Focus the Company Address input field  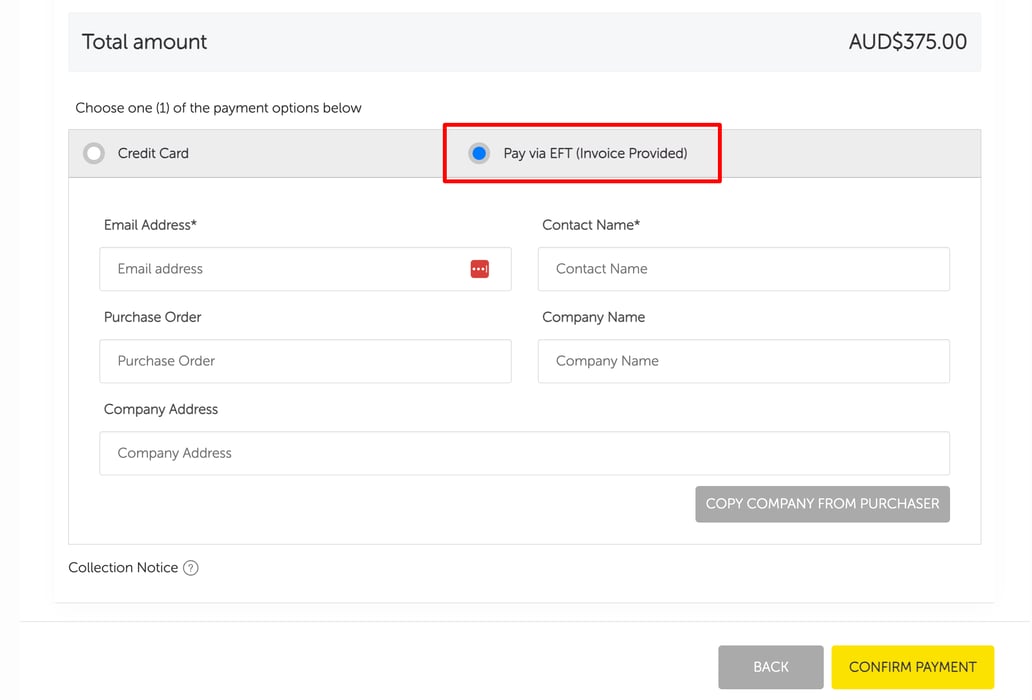point(525,453)
